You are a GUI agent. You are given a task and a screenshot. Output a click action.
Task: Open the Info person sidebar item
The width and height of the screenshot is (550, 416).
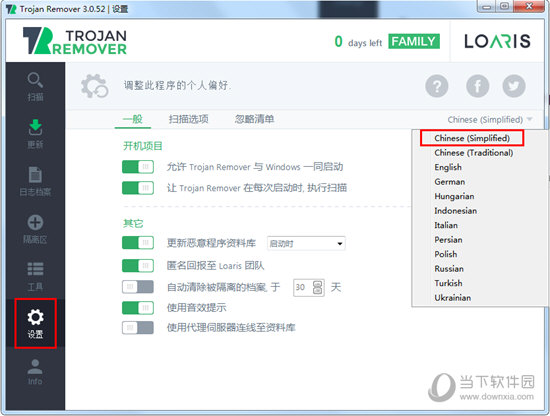35,372
